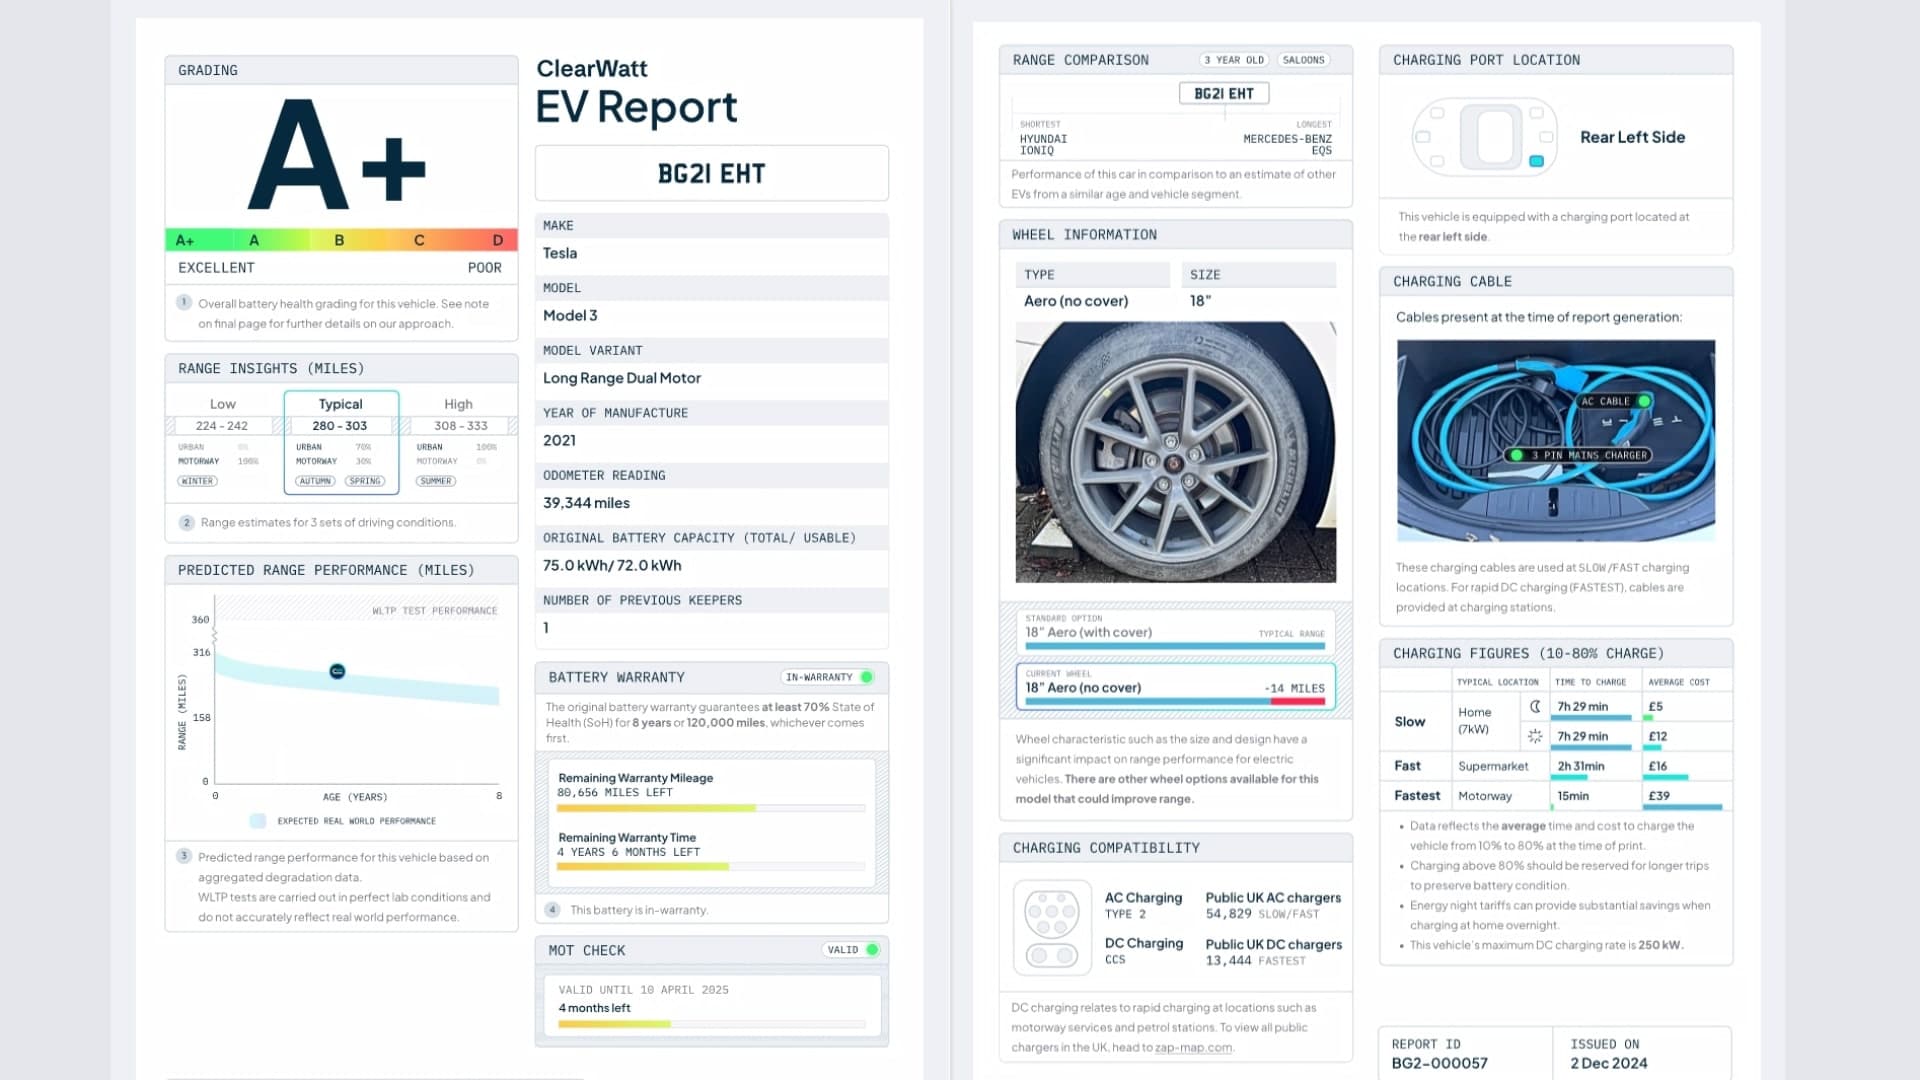
Task: Click the data point on range graph
Action: coord(337,671)
